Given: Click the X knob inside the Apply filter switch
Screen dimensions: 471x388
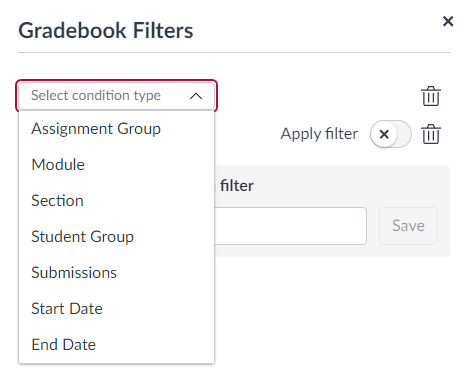Looking at the screenshot, I should [x=384, y=134].
